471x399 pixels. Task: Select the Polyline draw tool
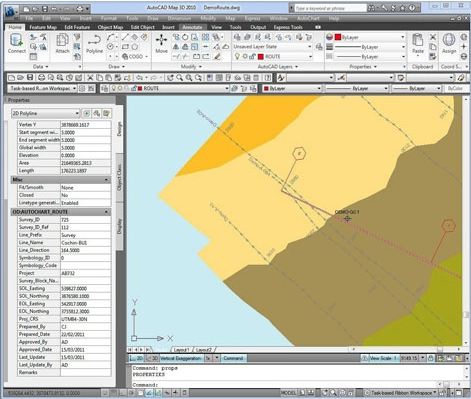click(94, 44)
